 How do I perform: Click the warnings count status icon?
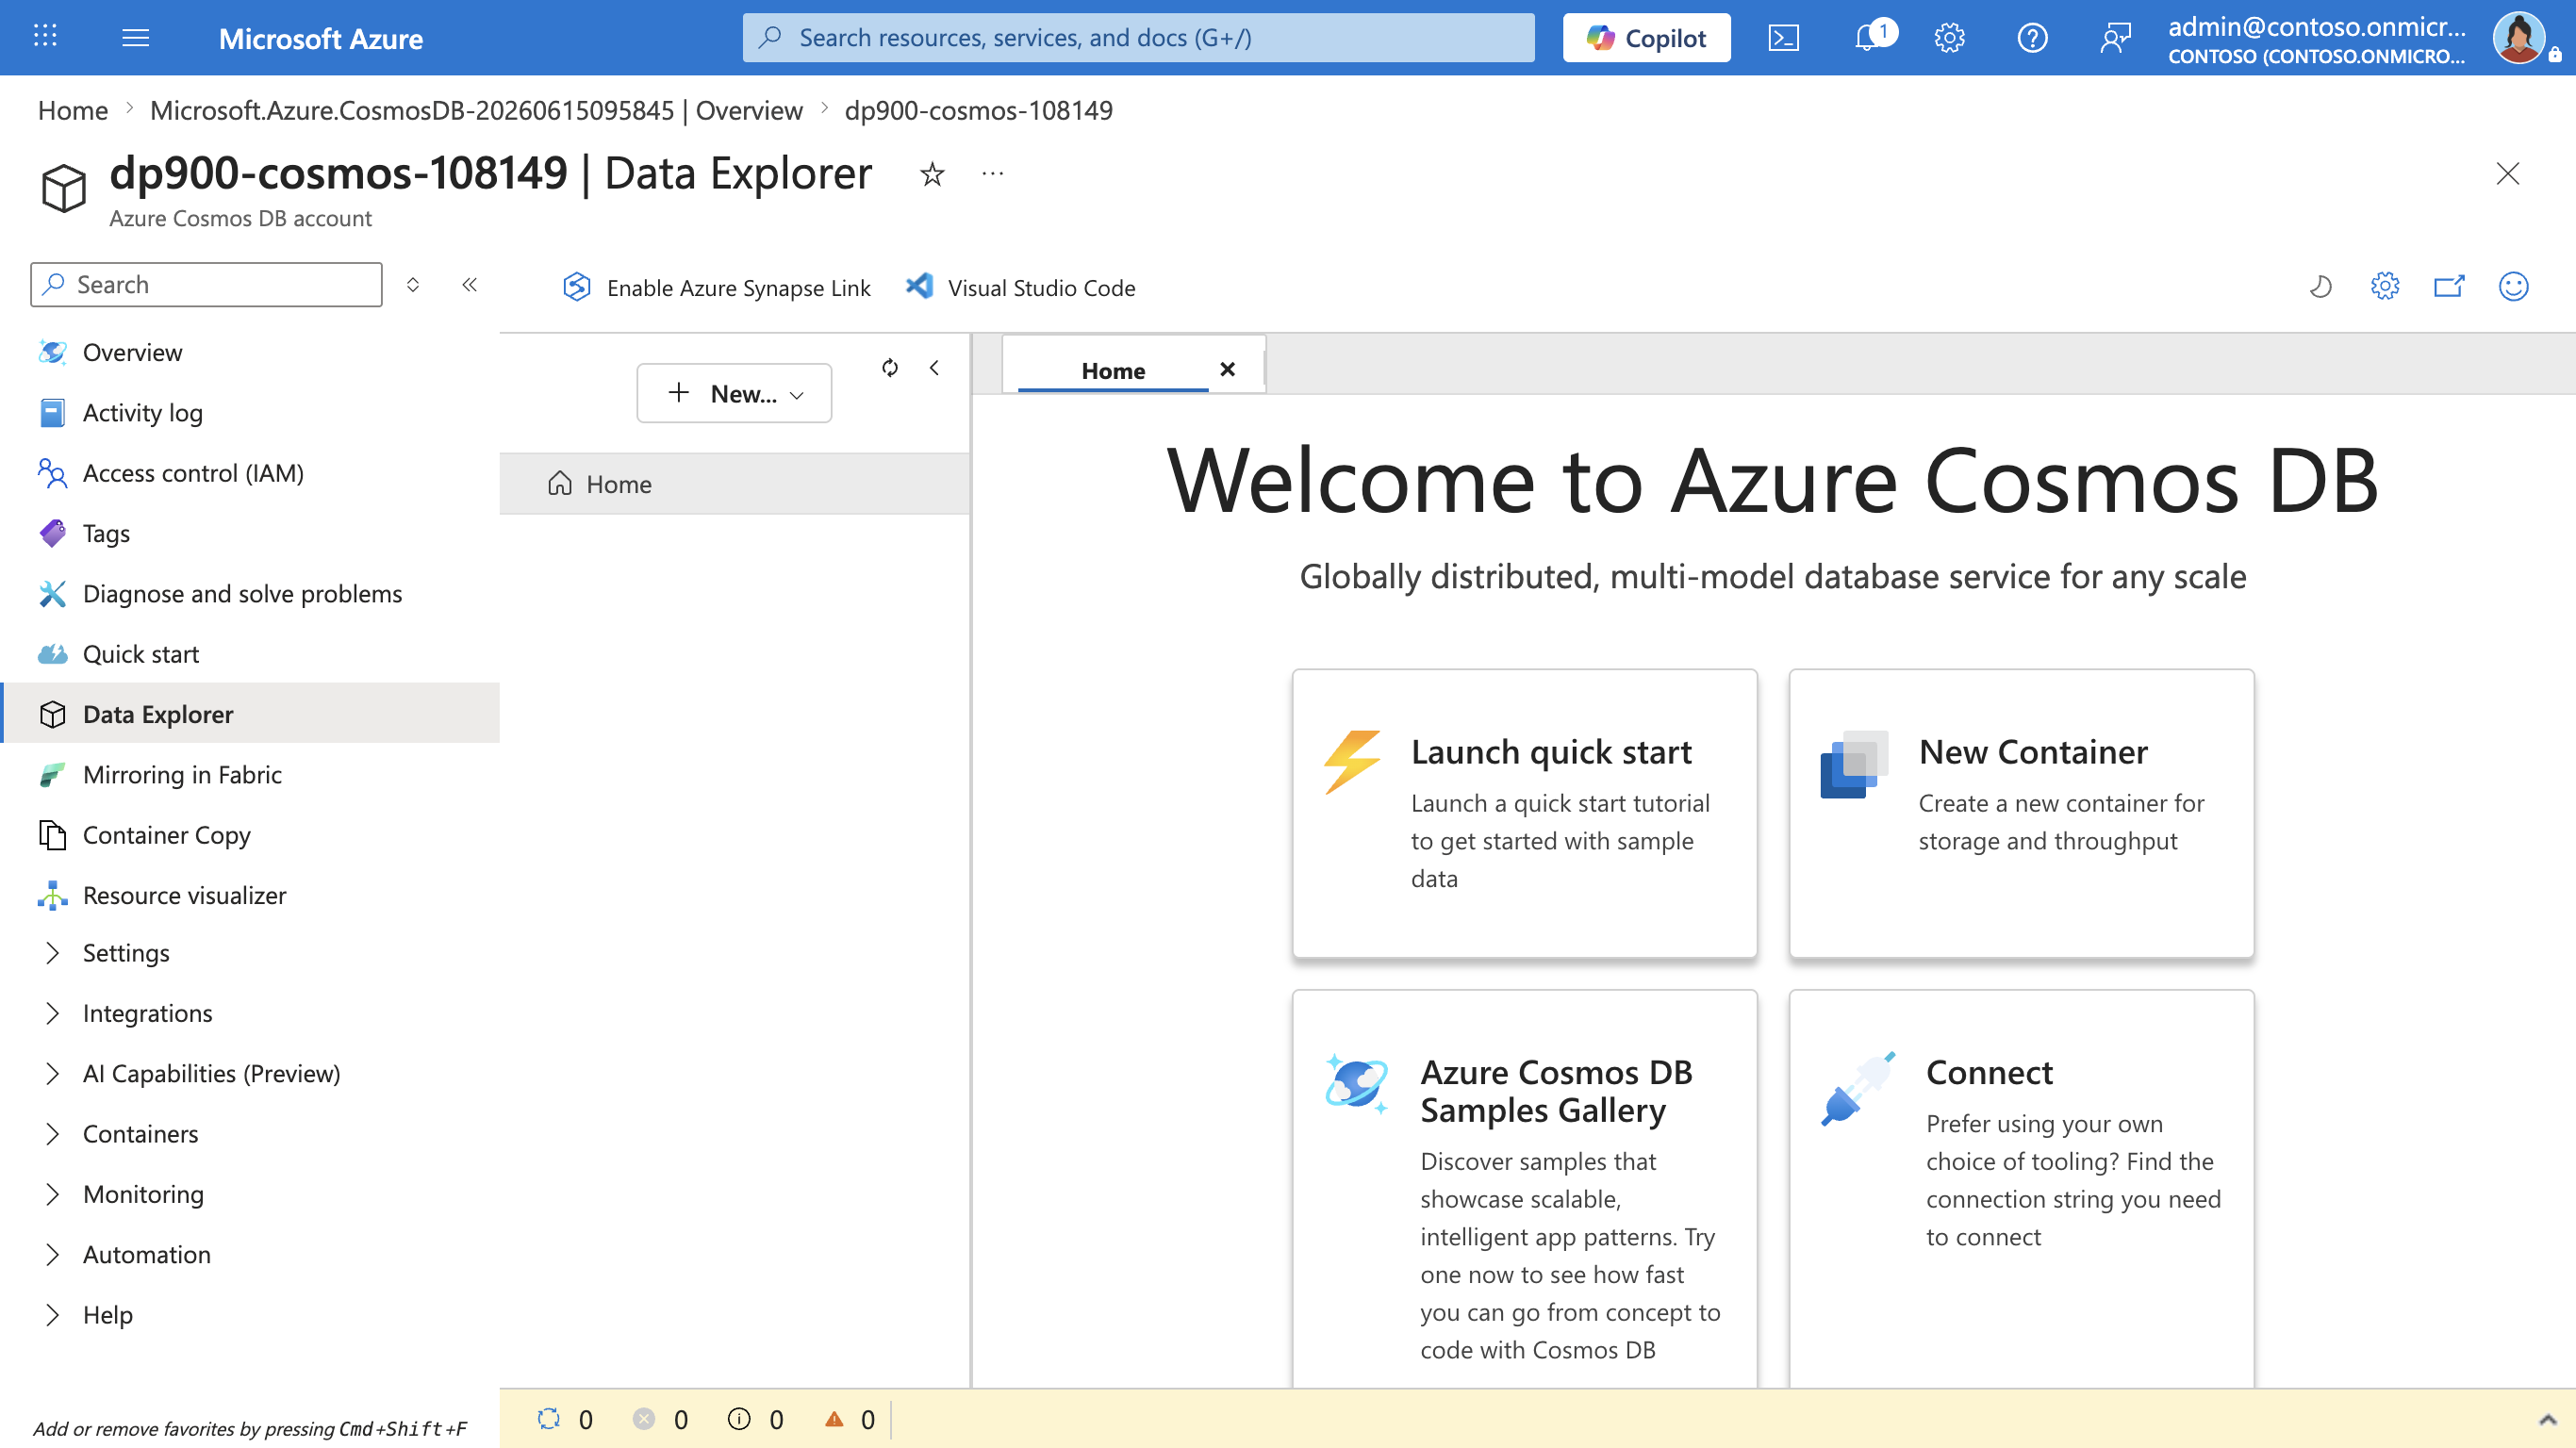pos(834,1419)
